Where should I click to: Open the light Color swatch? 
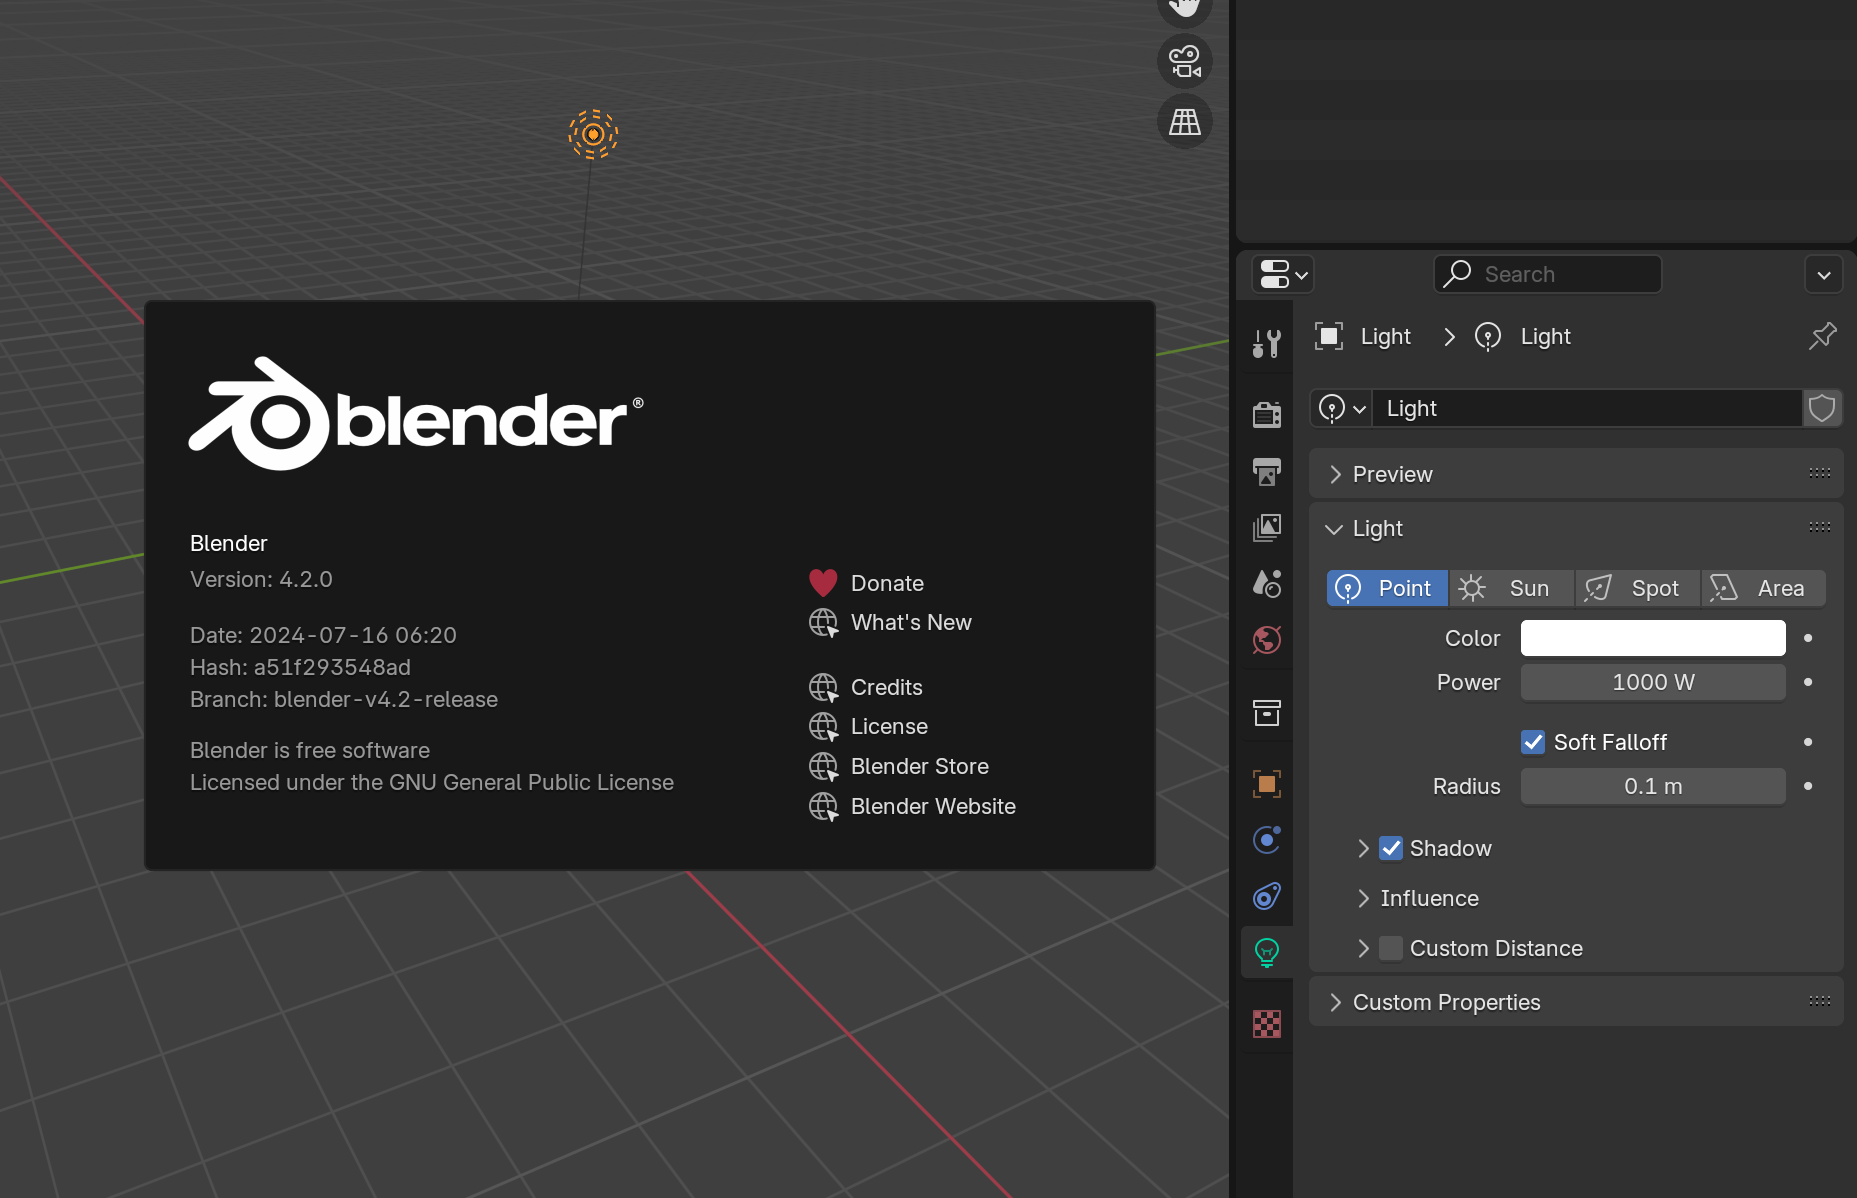[1653, 638]
